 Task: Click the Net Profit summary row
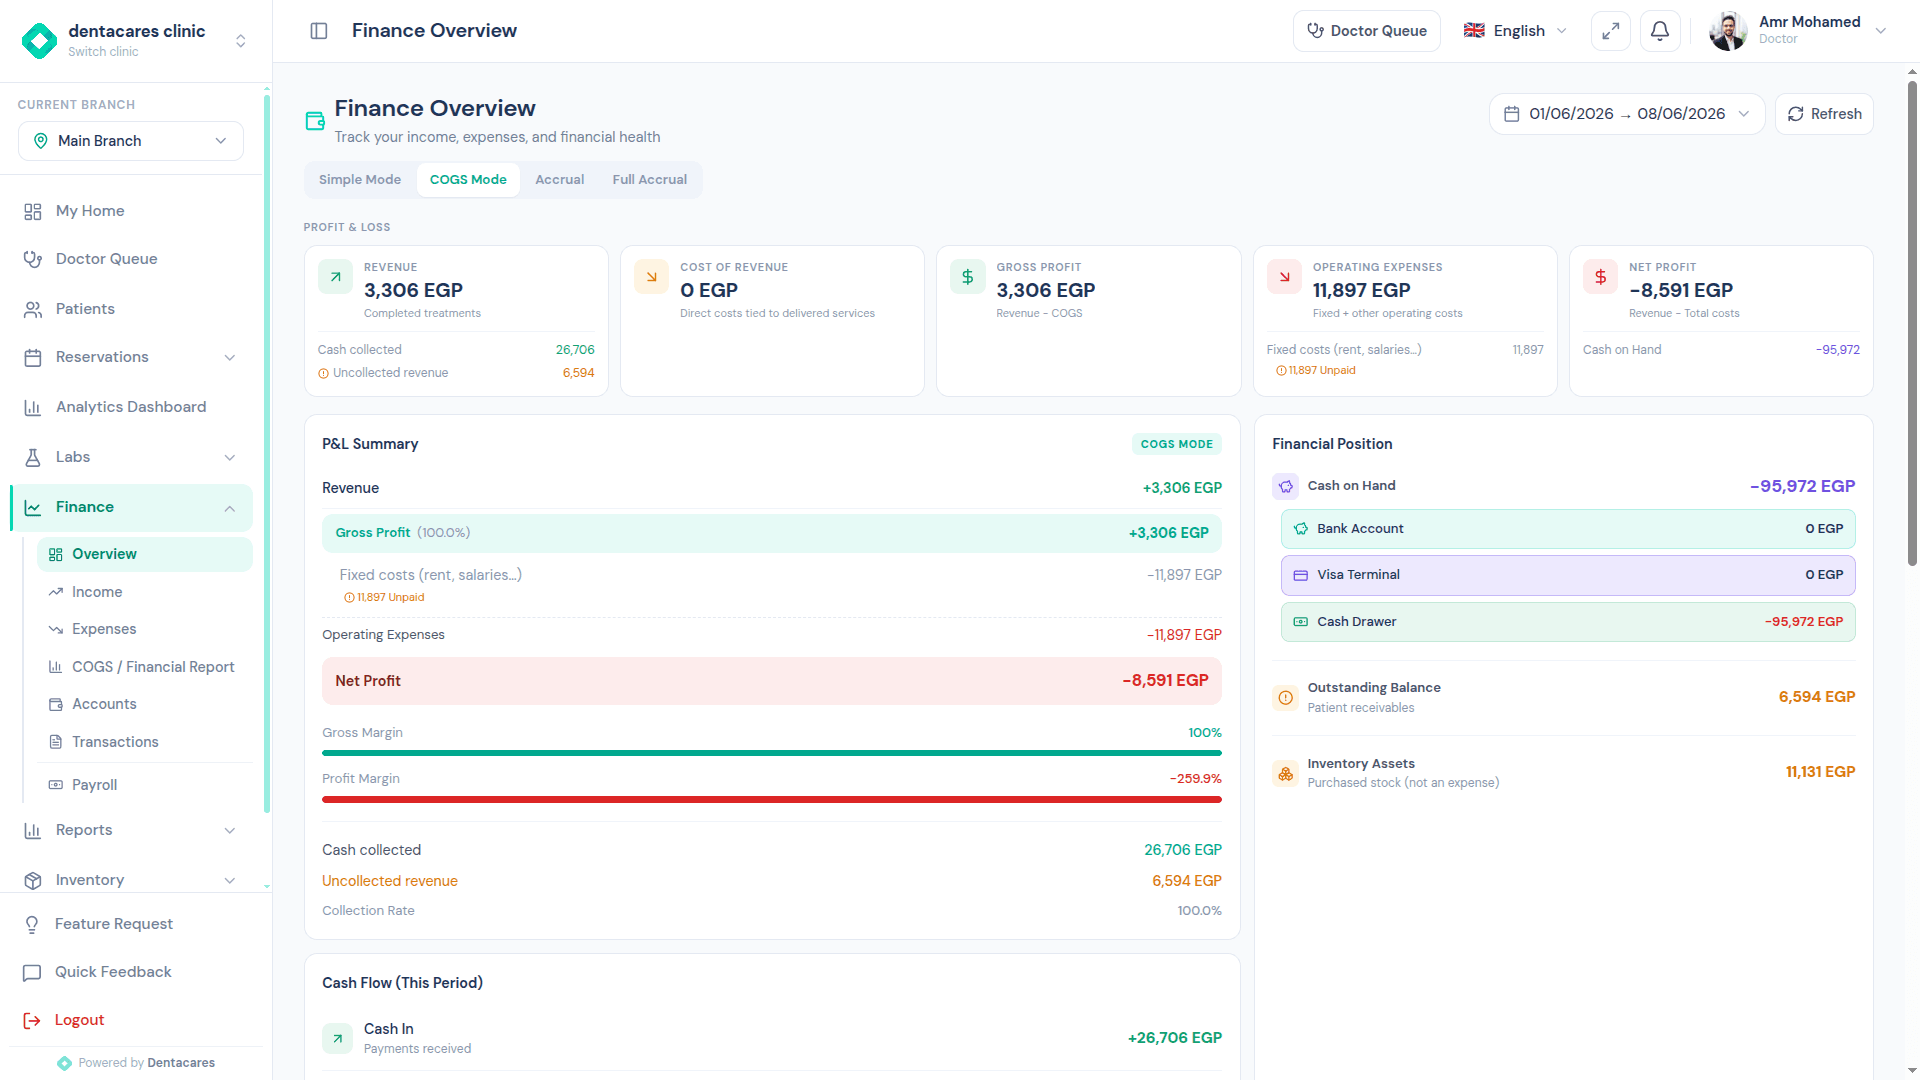771,681
